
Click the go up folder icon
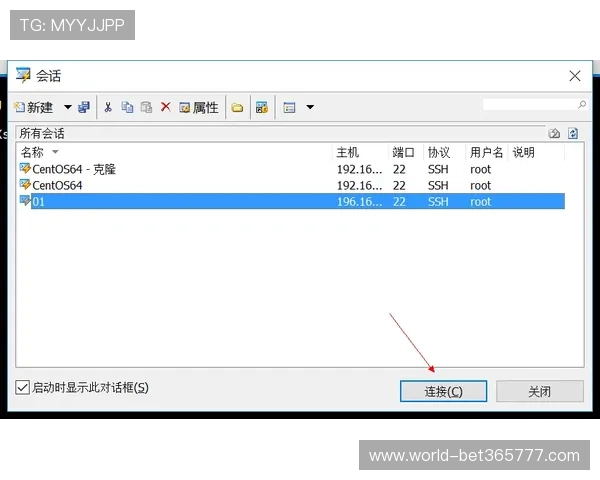(554, 133)
